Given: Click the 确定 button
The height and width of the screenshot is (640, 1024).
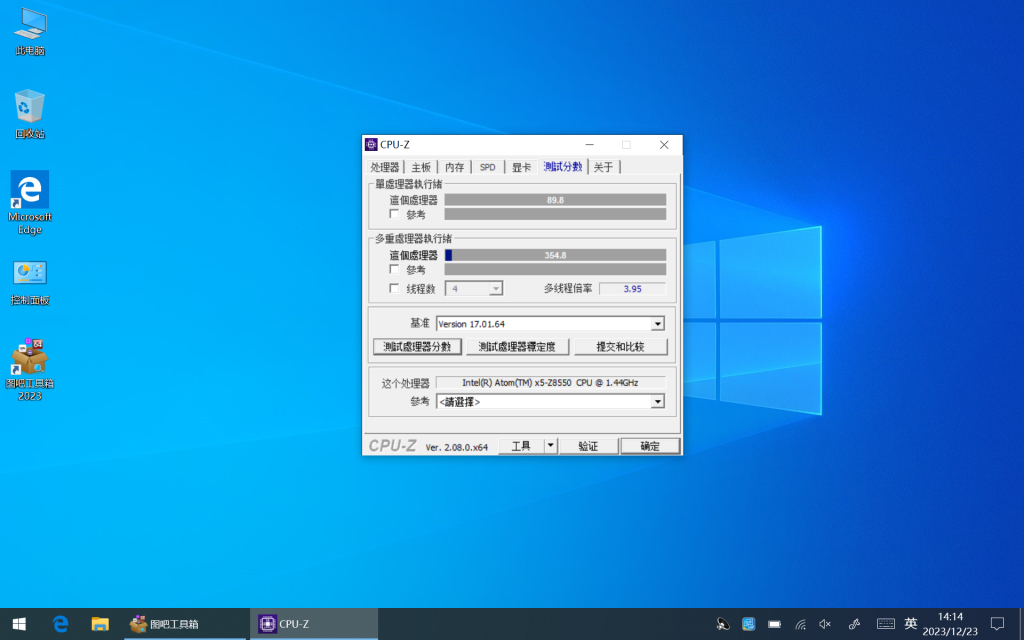Looking at the screenshot, I should coord(650,445).
